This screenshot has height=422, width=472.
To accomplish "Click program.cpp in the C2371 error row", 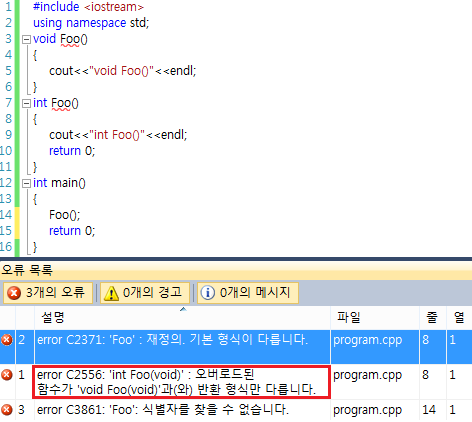I will click(x=367, y=340).
